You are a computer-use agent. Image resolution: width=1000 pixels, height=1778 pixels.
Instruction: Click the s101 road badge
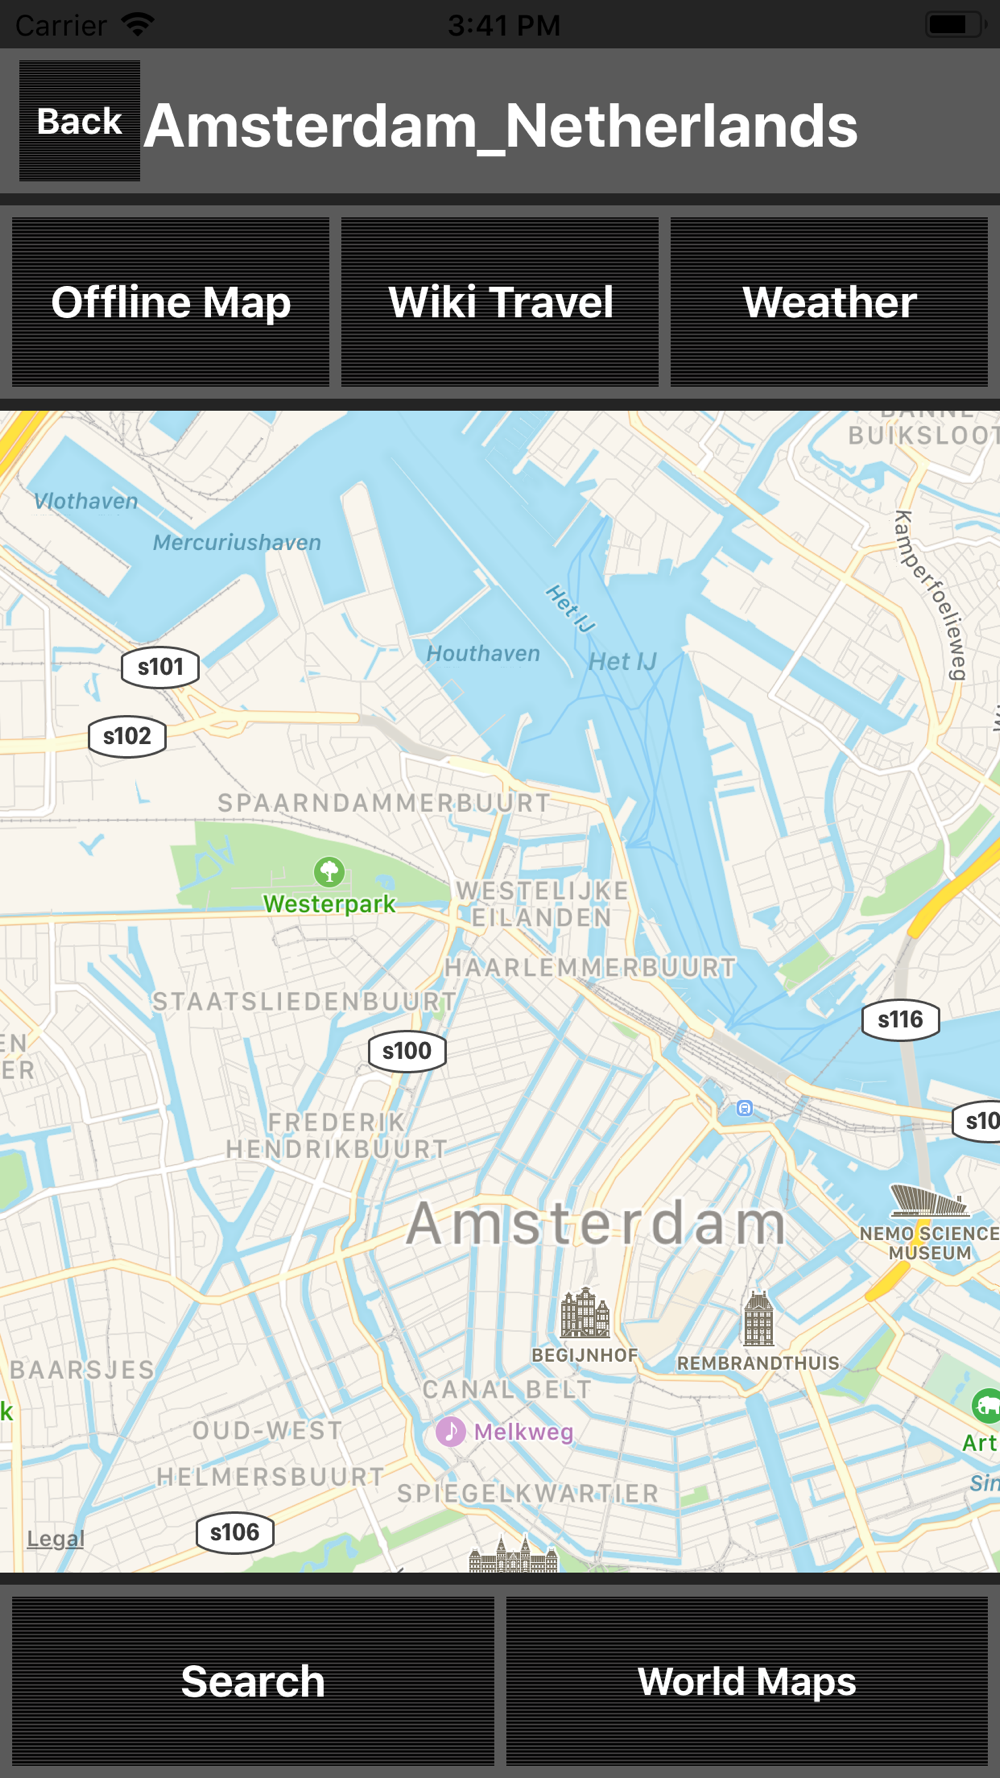point(160,667)
